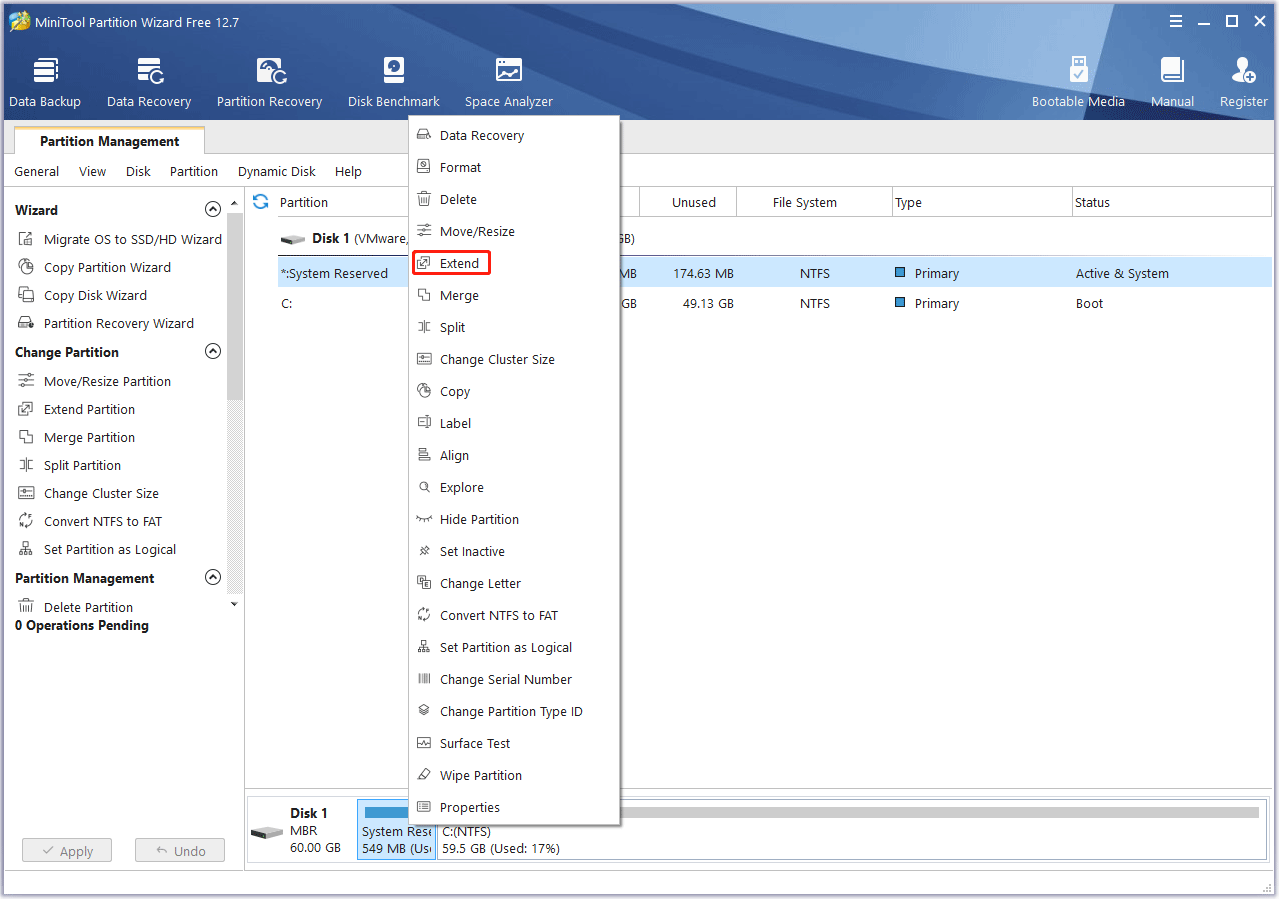Click the Convert NTFS to FAT sidebar icon
Viewport: 1279px width, 900px height.
coord(26,521)
